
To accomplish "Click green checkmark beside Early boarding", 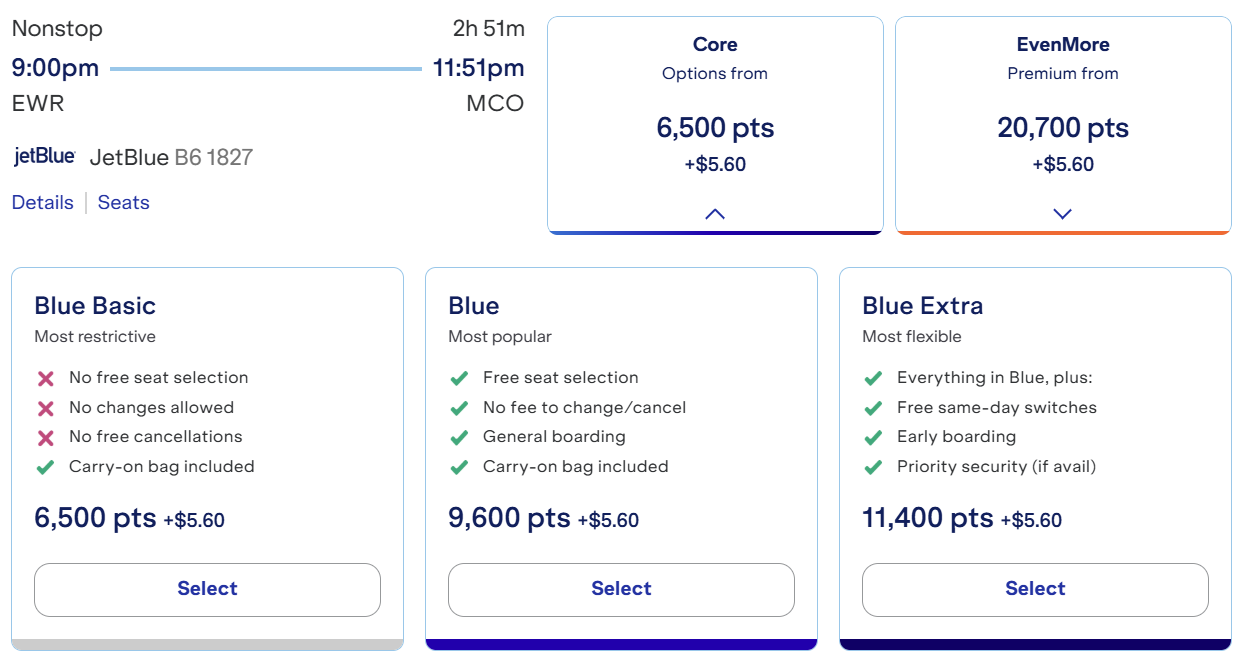I will (873, 438).
